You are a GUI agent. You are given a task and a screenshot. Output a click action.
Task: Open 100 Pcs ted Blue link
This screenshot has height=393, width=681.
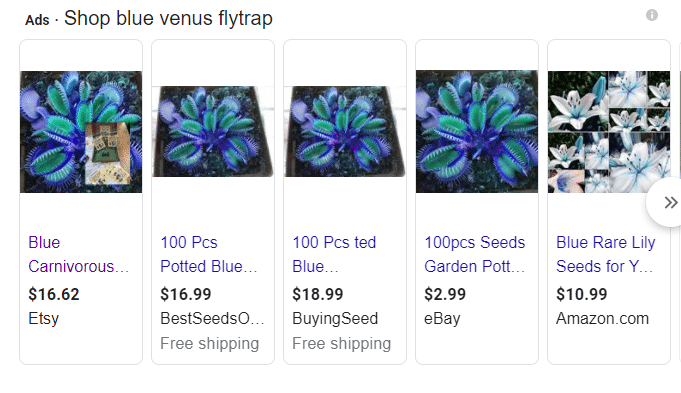tap(334, 254)
